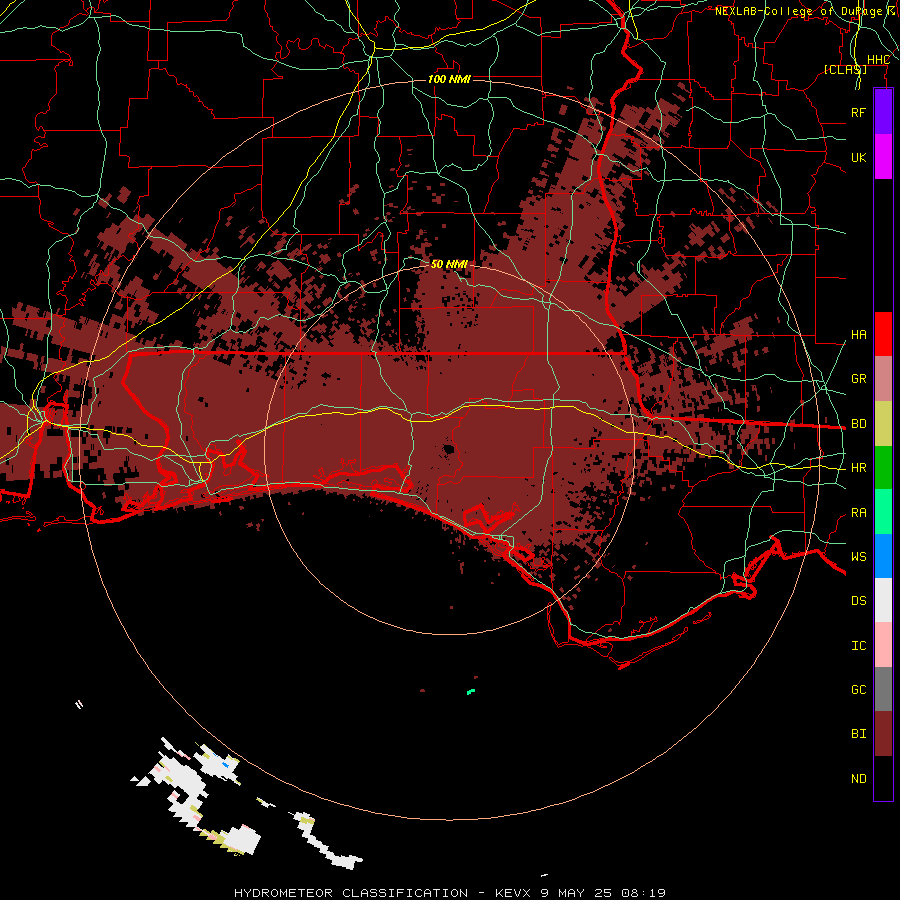Viewport: 900px width, 900px height.
Task: Click the BI dark red legend swatch
Action: 883,734
